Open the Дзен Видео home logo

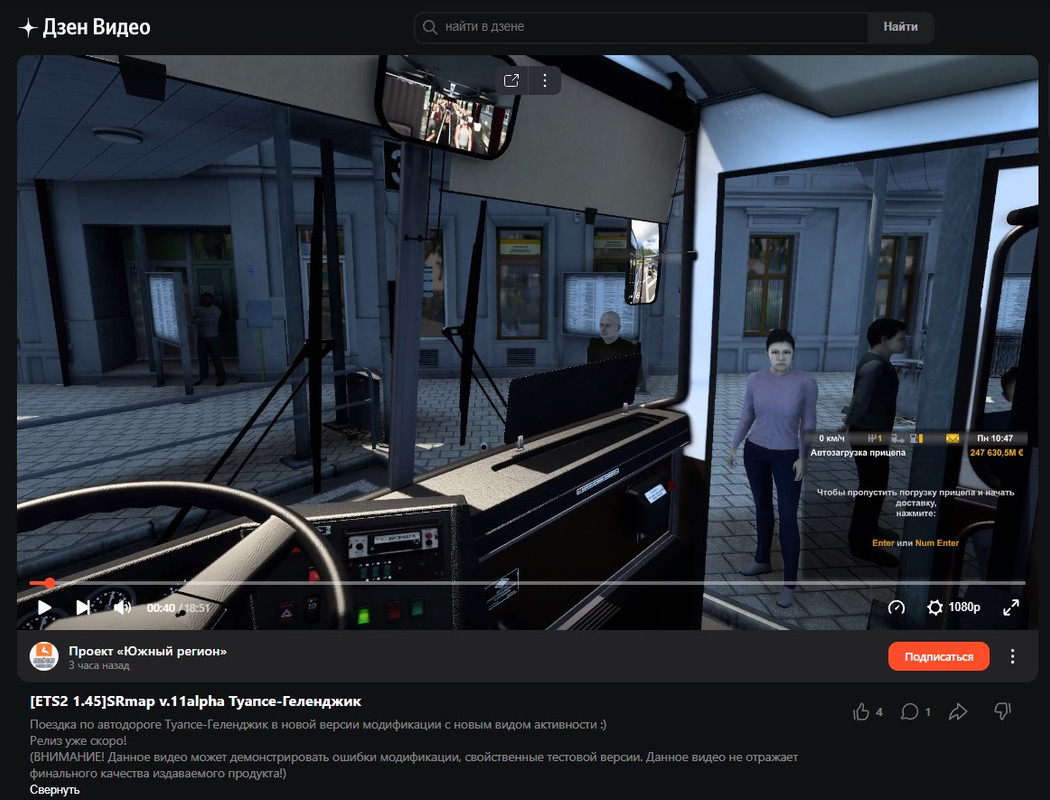[x=84, y=27]
